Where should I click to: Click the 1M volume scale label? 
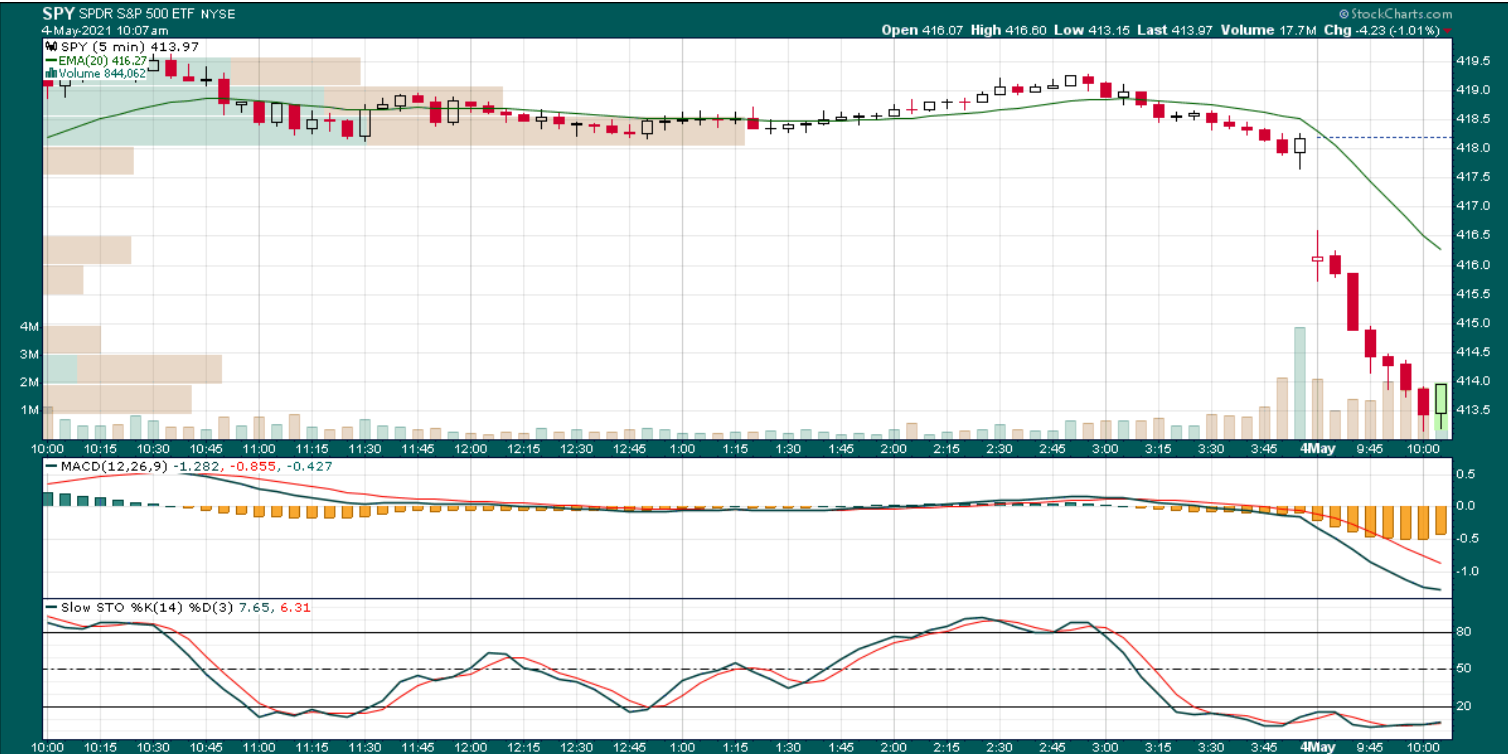tap(29, 411)
